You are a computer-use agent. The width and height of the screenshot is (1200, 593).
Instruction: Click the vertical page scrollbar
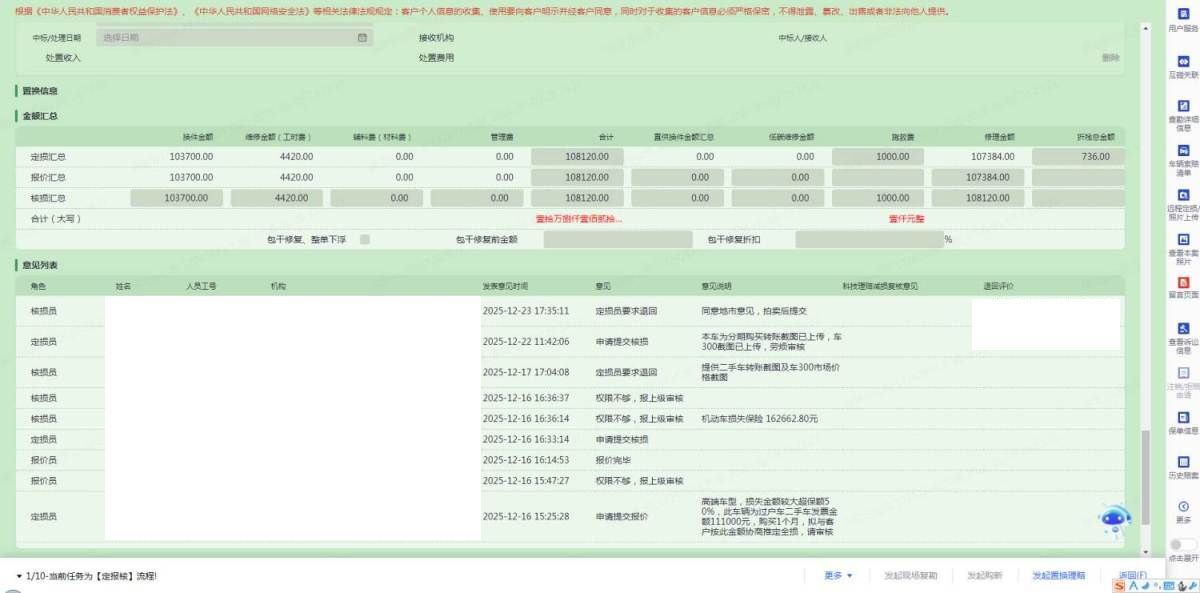tap(1145, 470)
